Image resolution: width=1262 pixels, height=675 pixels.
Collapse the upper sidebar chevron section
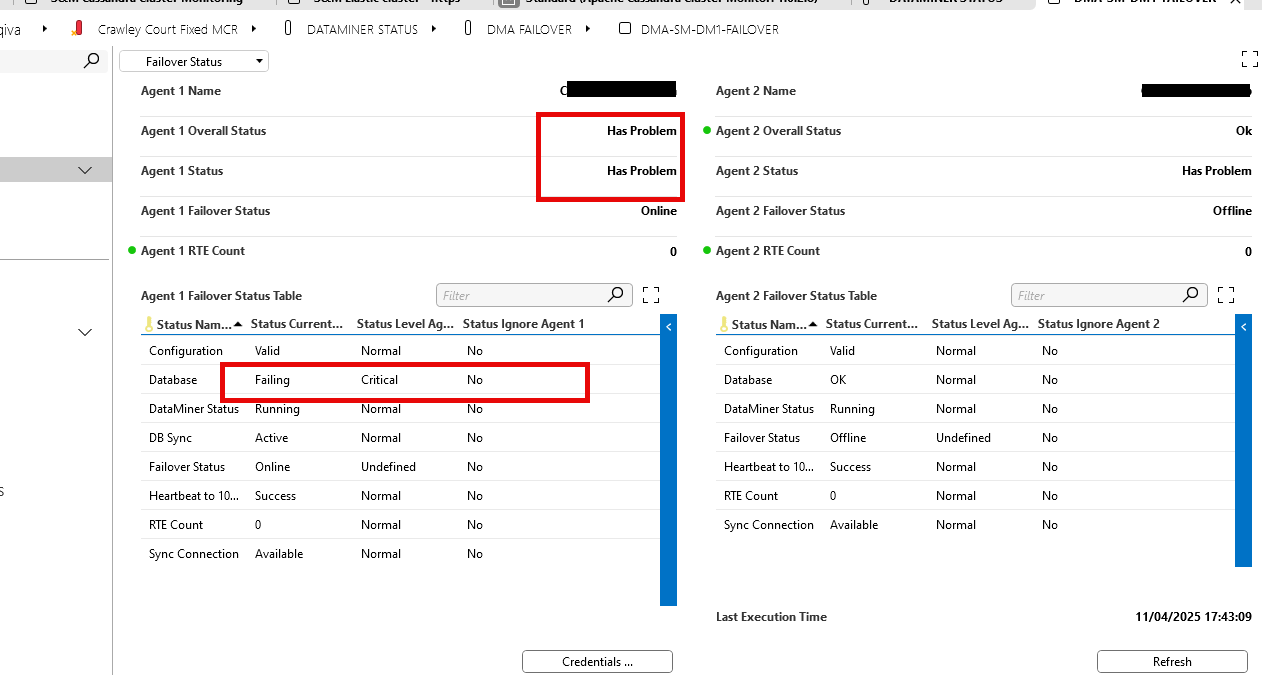pyautogui.click(x=85, y=171)
